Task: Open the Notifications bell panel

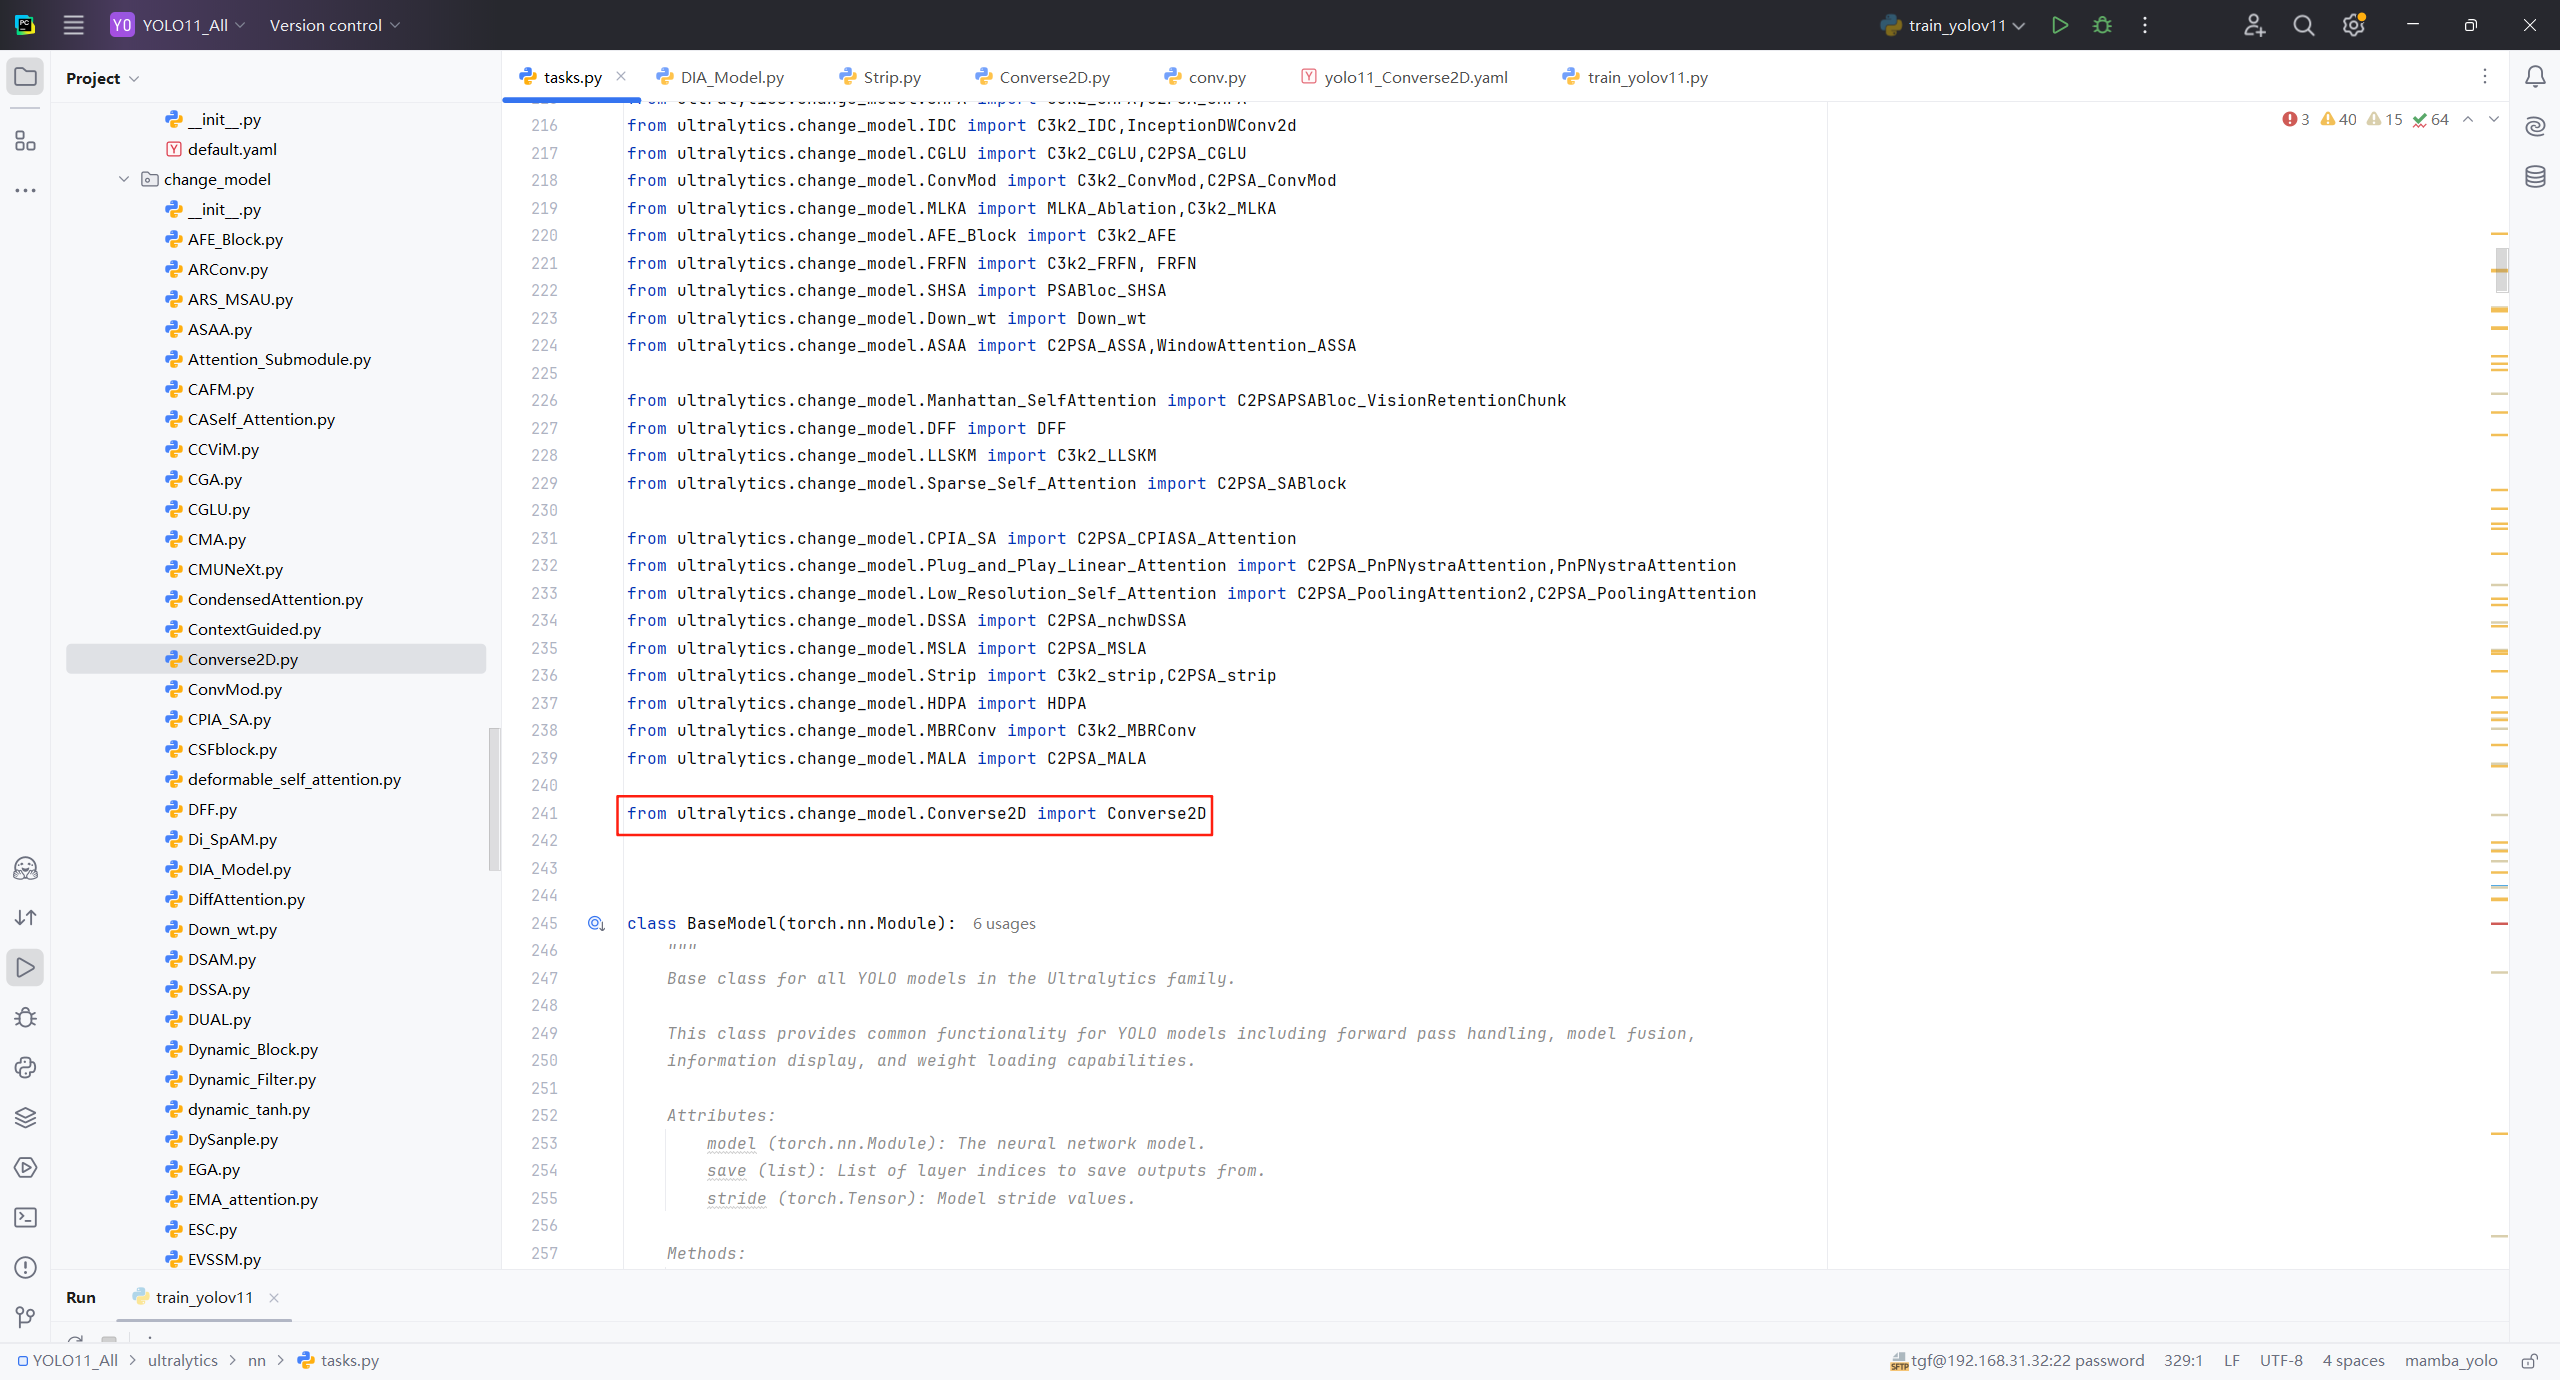Action: pos(2535,77)
